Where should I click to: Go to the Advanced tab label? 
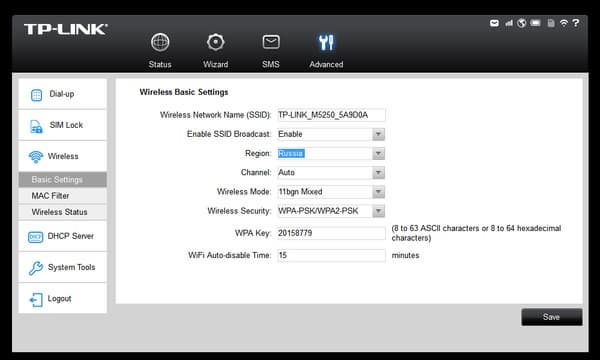[326, 64]
